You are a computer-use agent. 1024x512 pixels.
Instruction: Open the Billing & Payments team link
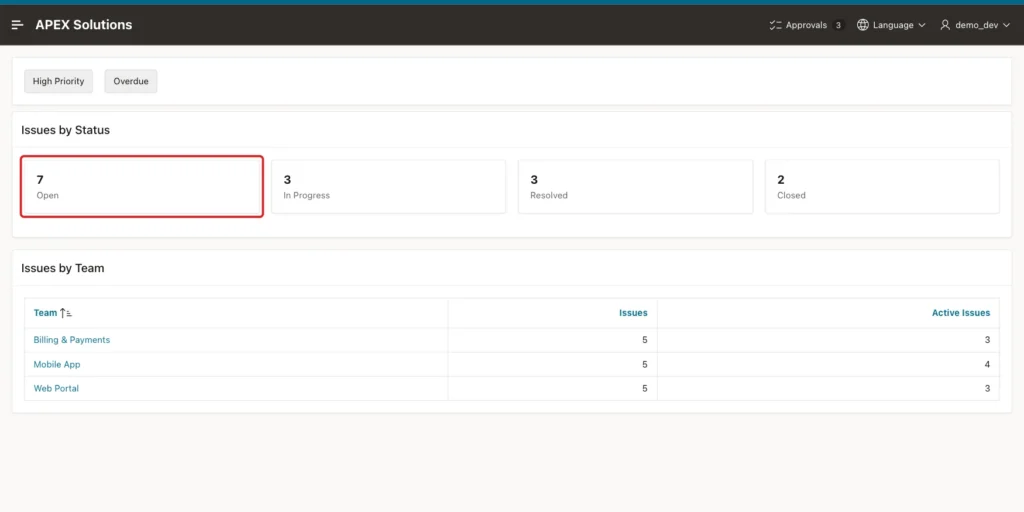(x=72, y=340)
